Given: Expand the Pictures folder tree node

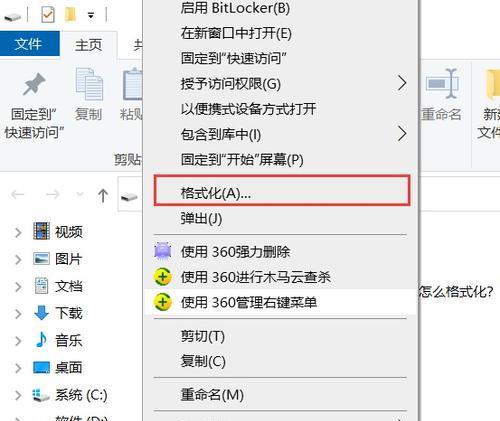Looking at the screenshot, I should click(x=18, y=259).
